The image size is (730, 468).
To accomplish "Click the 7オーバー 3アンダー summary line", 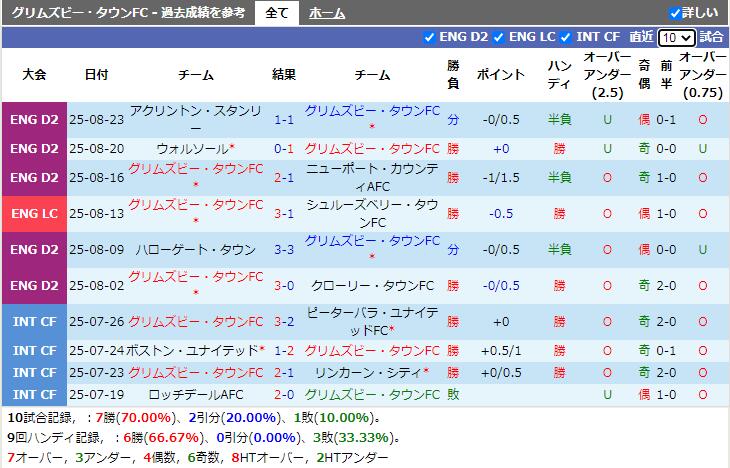I will pyautogui.click(x=197, y=457).
